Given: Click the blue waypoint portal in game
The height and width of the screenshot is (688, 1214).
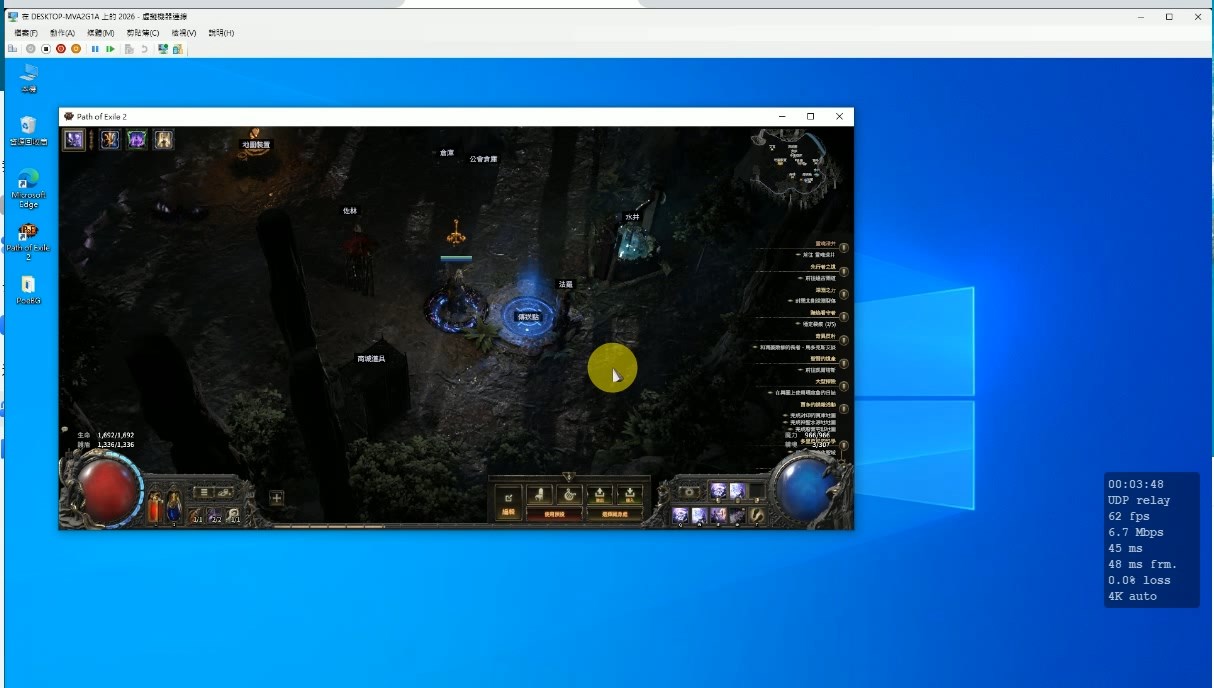Looking at the screenshot, I should click(528, 316).
